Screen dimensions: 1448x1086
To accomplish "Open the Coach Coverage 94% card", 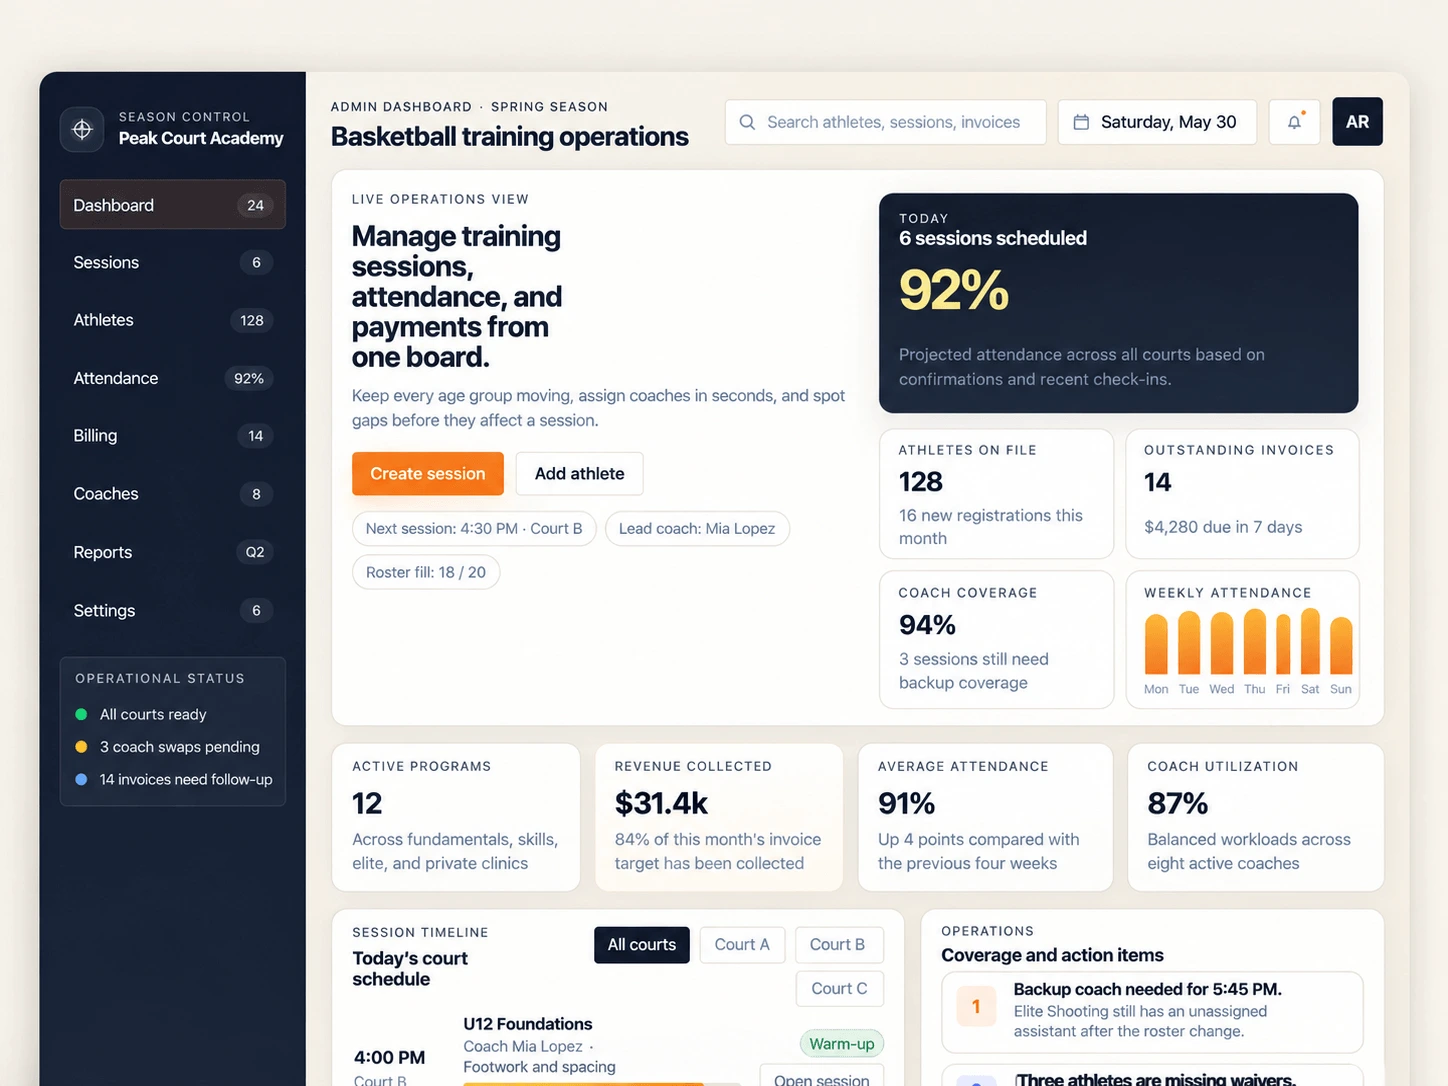I will click(x=996, y=640).
